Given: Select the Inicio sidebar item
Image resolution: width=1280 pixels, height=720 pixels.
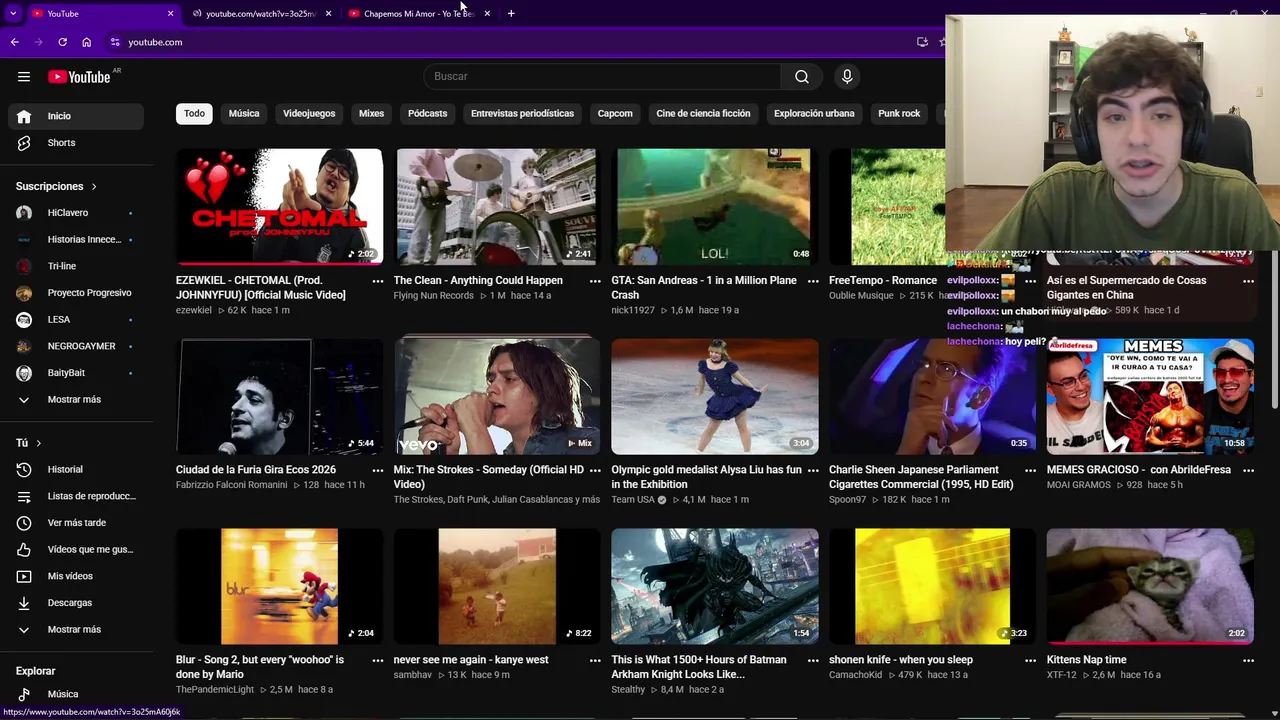Looking at the screenshot, I should [x=76, y=116].
